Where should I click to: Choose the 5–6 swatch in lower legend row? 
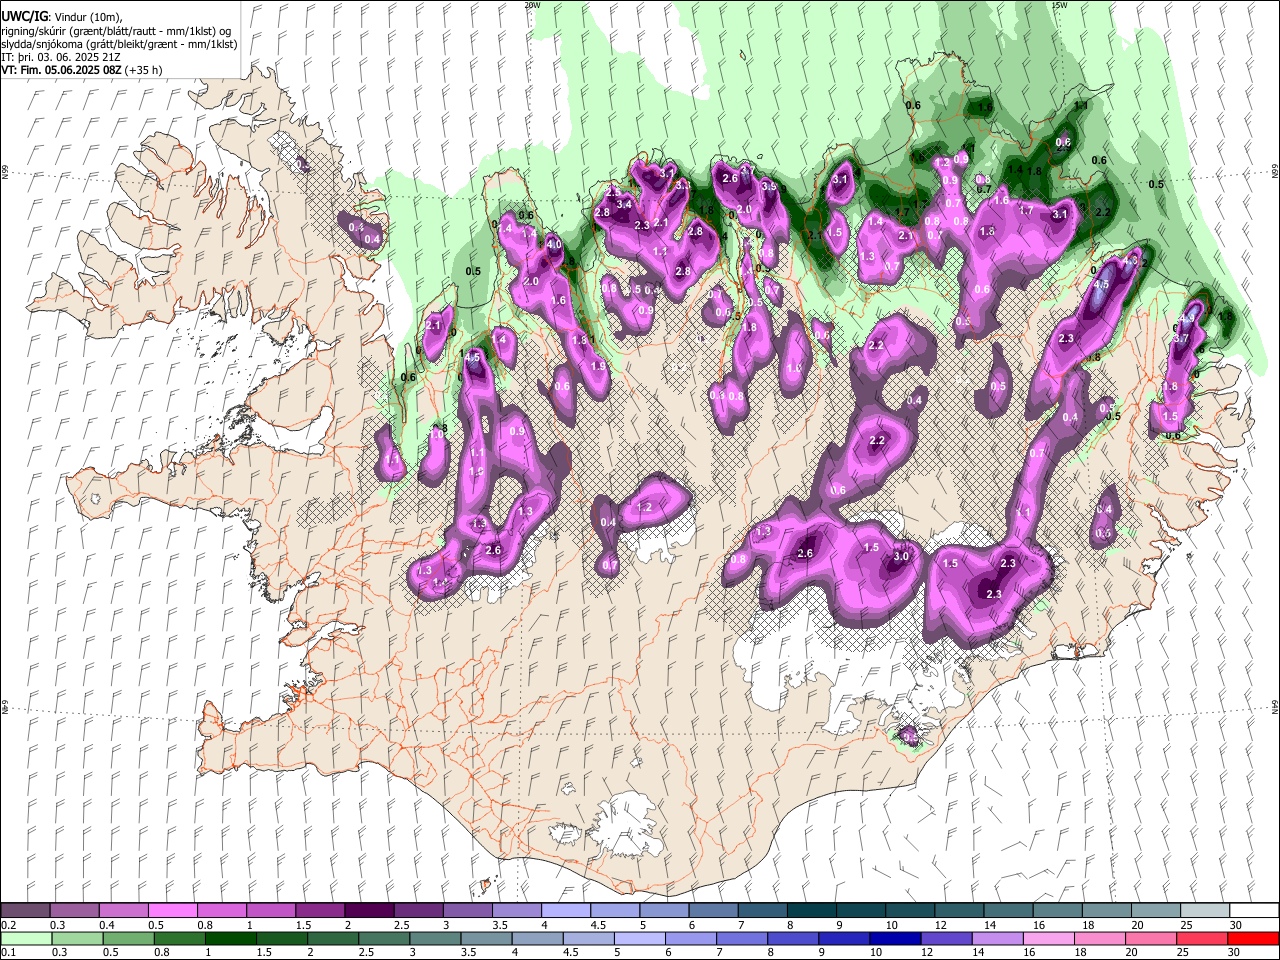(x=639, y=938)
